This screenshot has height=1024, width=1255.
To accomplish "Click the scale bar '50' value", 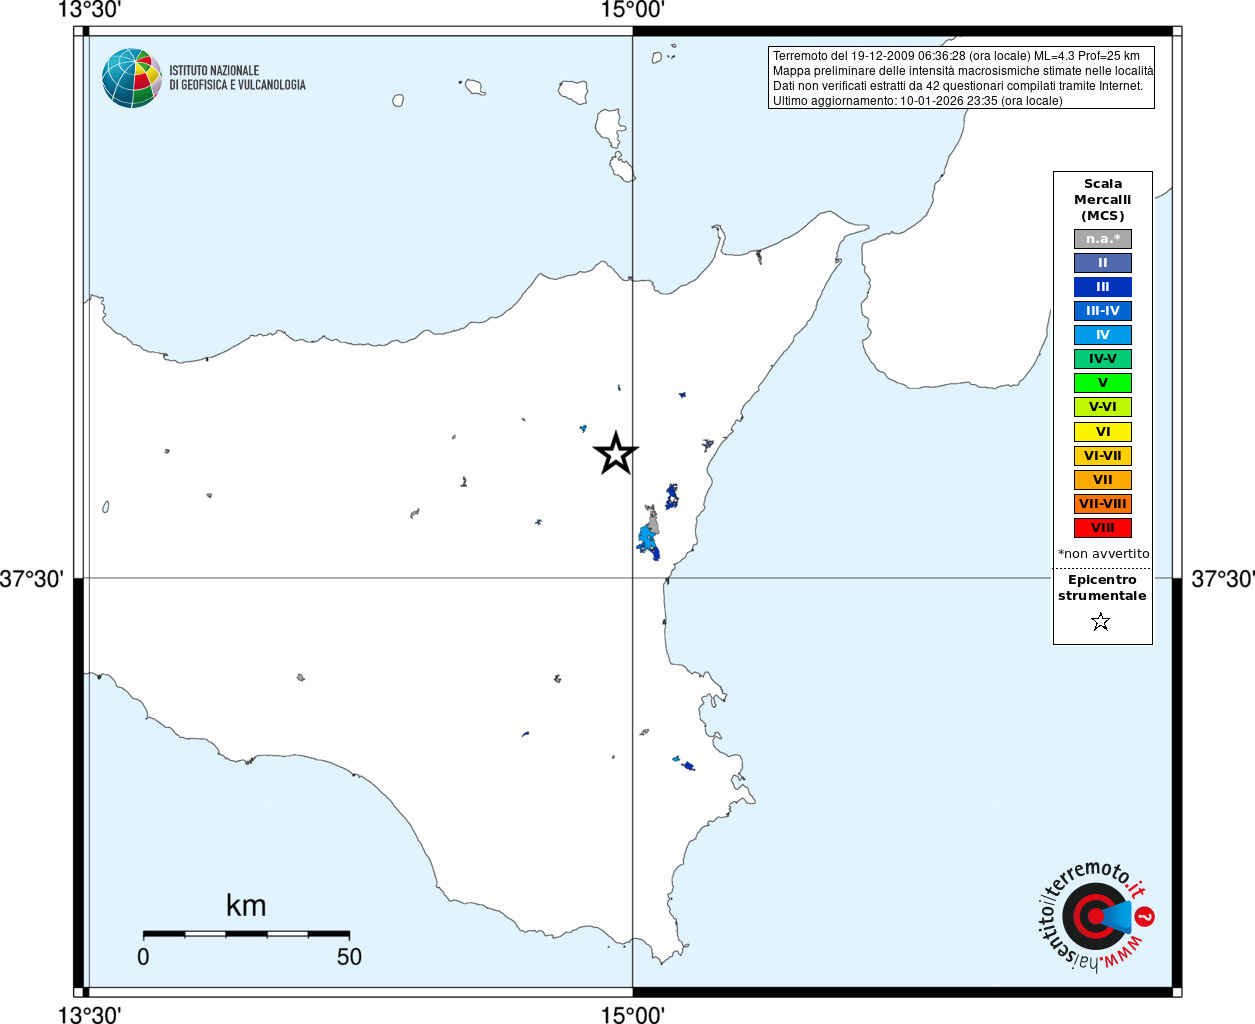I will coord(349,957).
